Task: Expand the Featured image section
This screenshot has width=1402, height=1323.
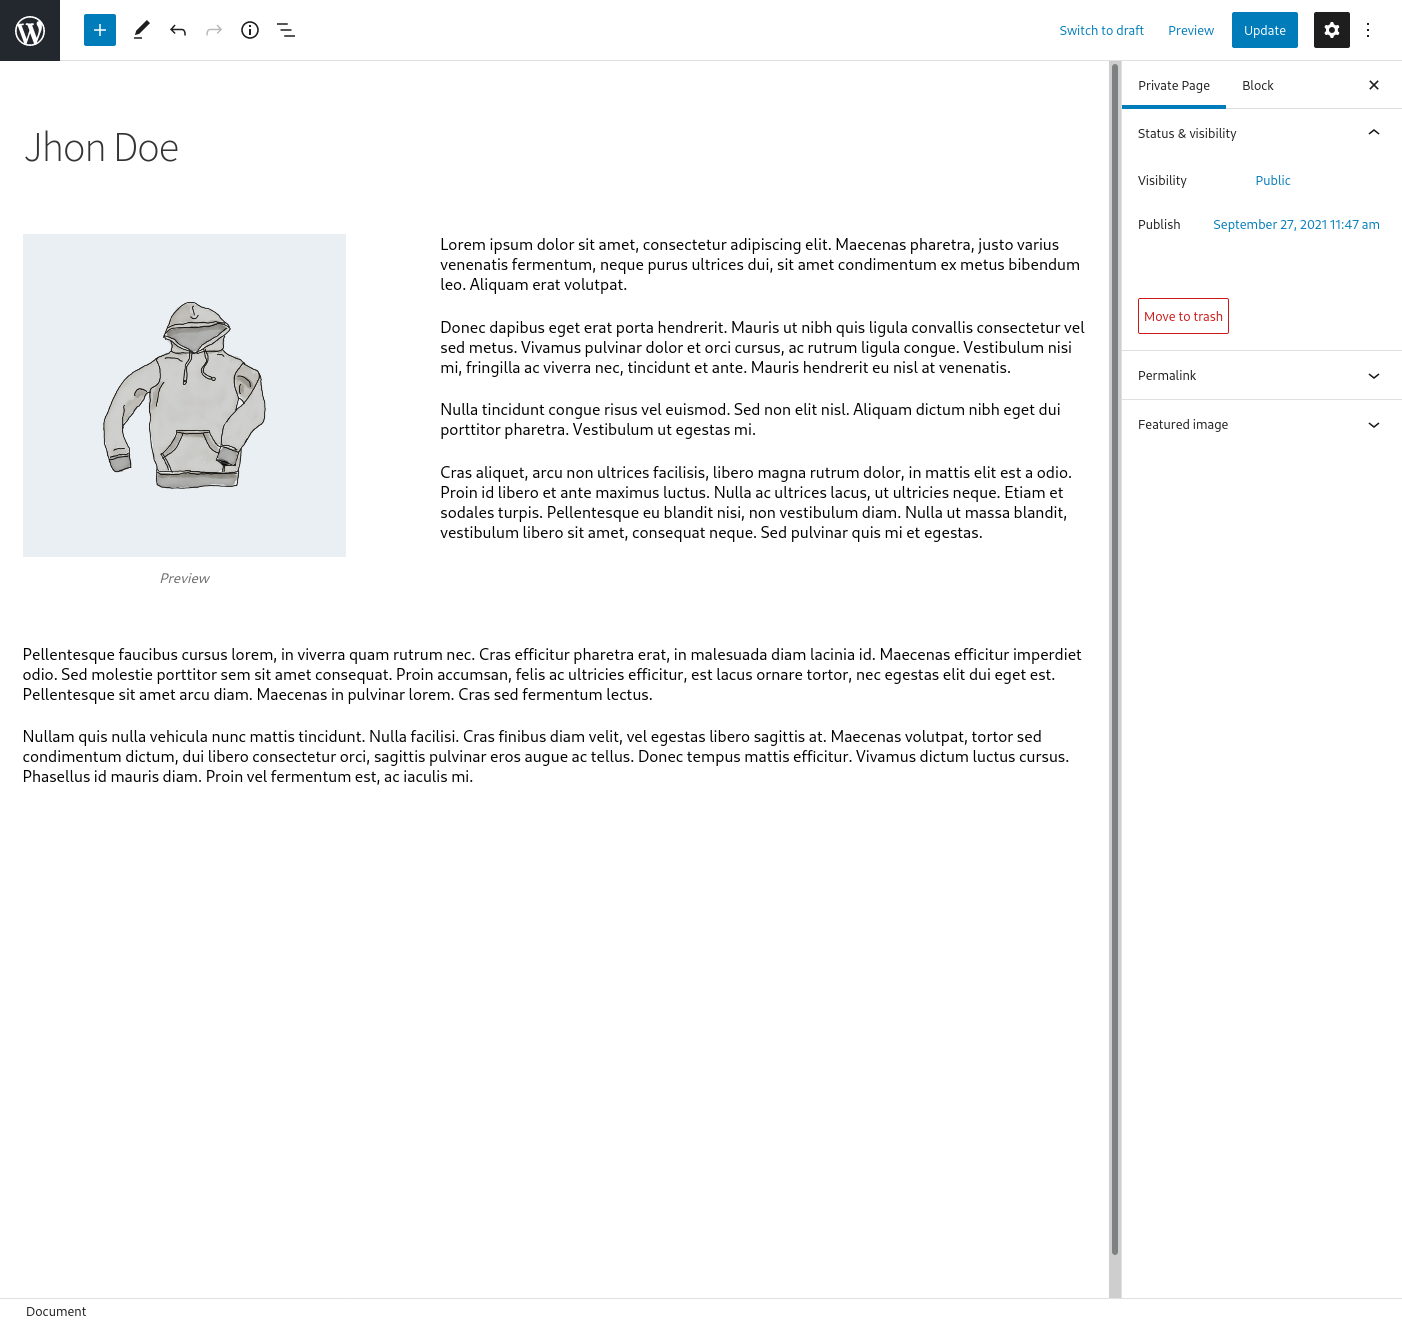Action: (x=1373, y=424)
